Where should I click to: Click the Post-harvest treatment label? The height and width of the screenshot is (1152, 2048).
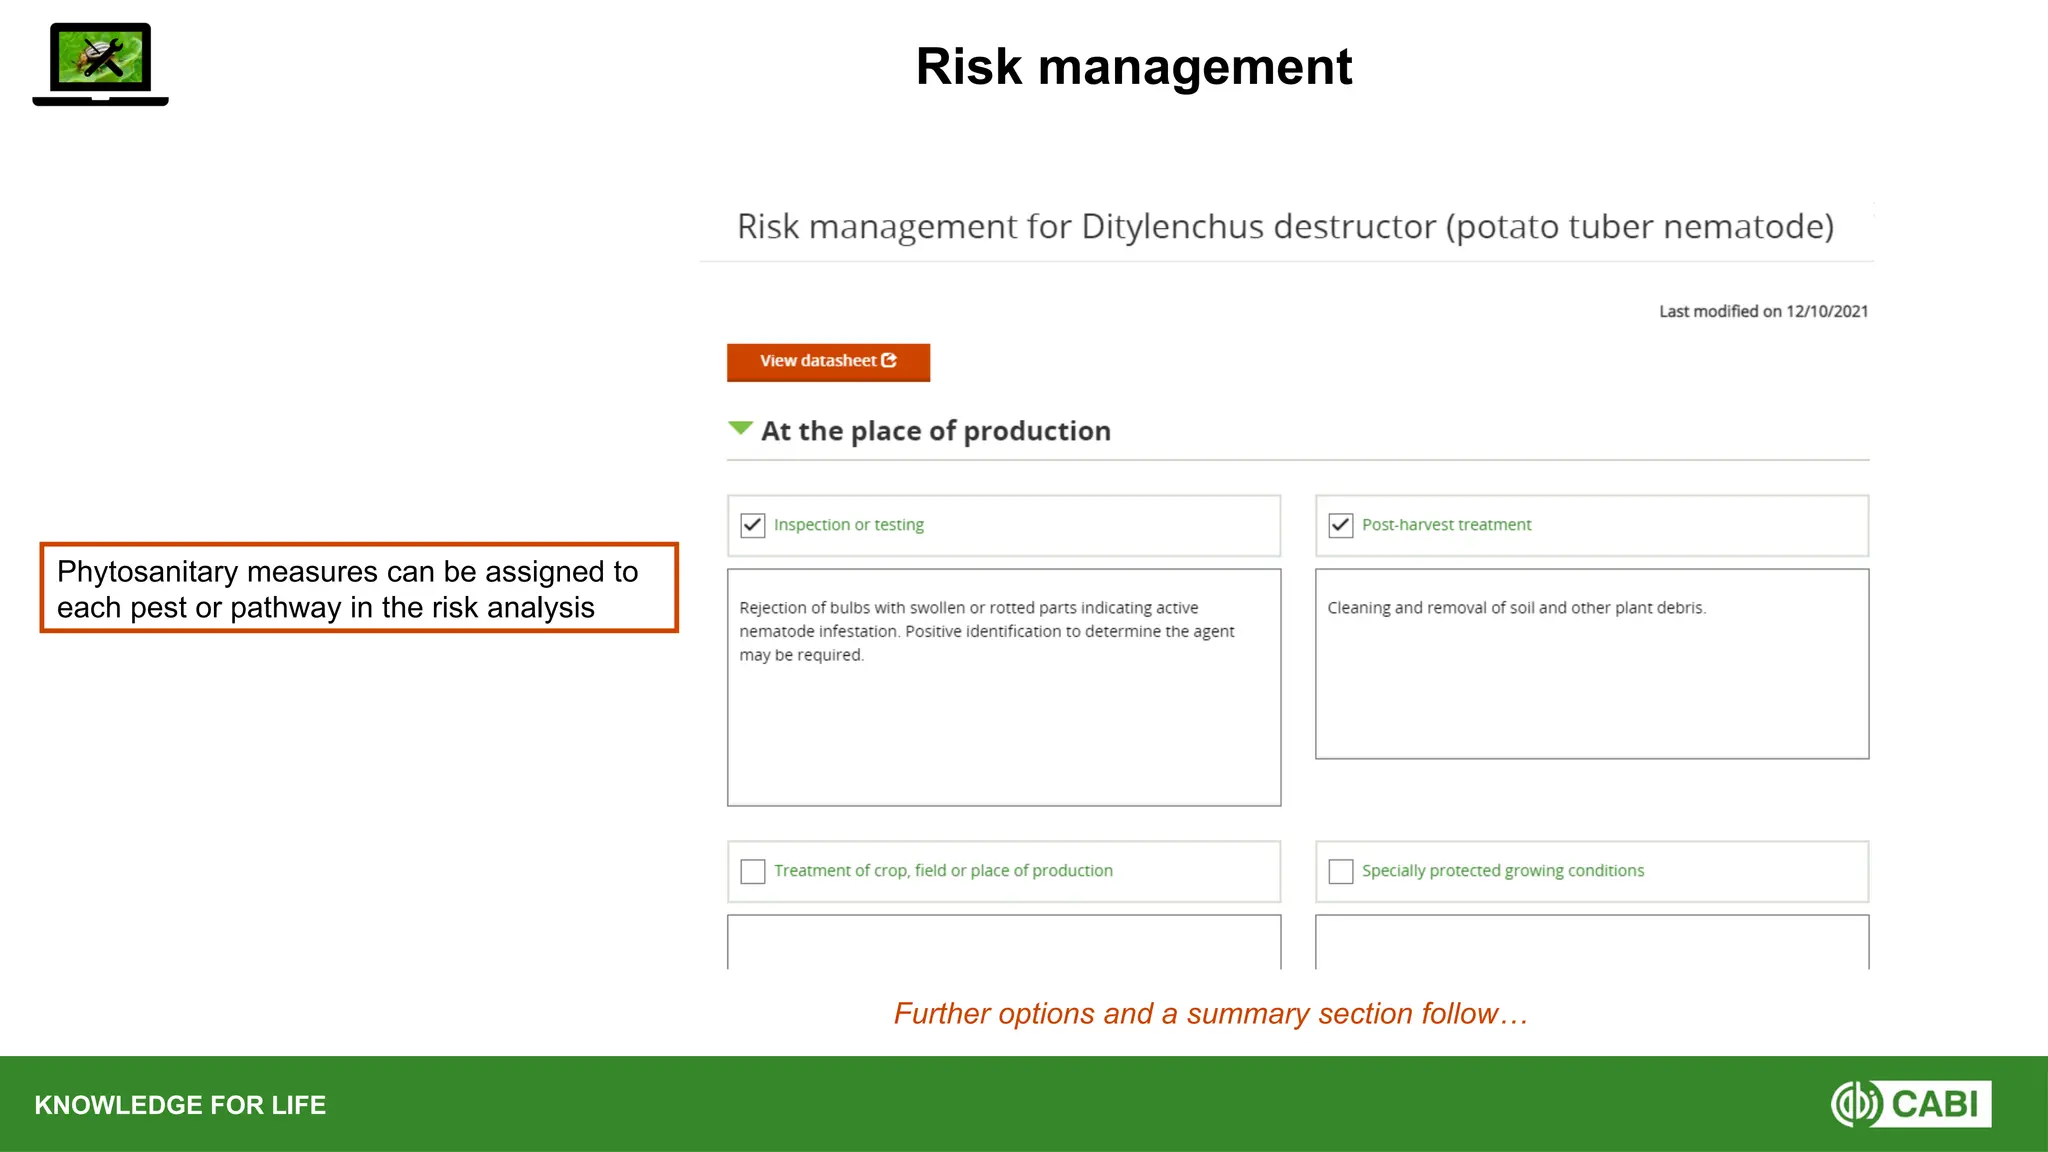point(1446,525)
